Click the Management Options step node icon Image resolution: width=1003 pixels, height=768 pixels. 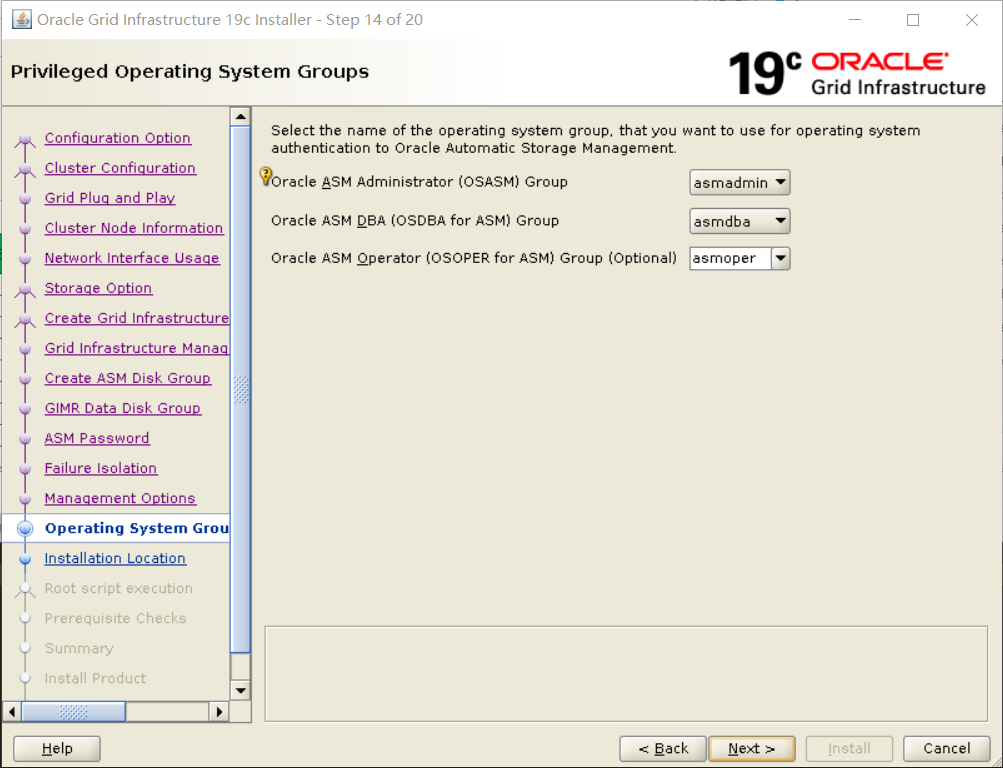(x=25, y=499)
